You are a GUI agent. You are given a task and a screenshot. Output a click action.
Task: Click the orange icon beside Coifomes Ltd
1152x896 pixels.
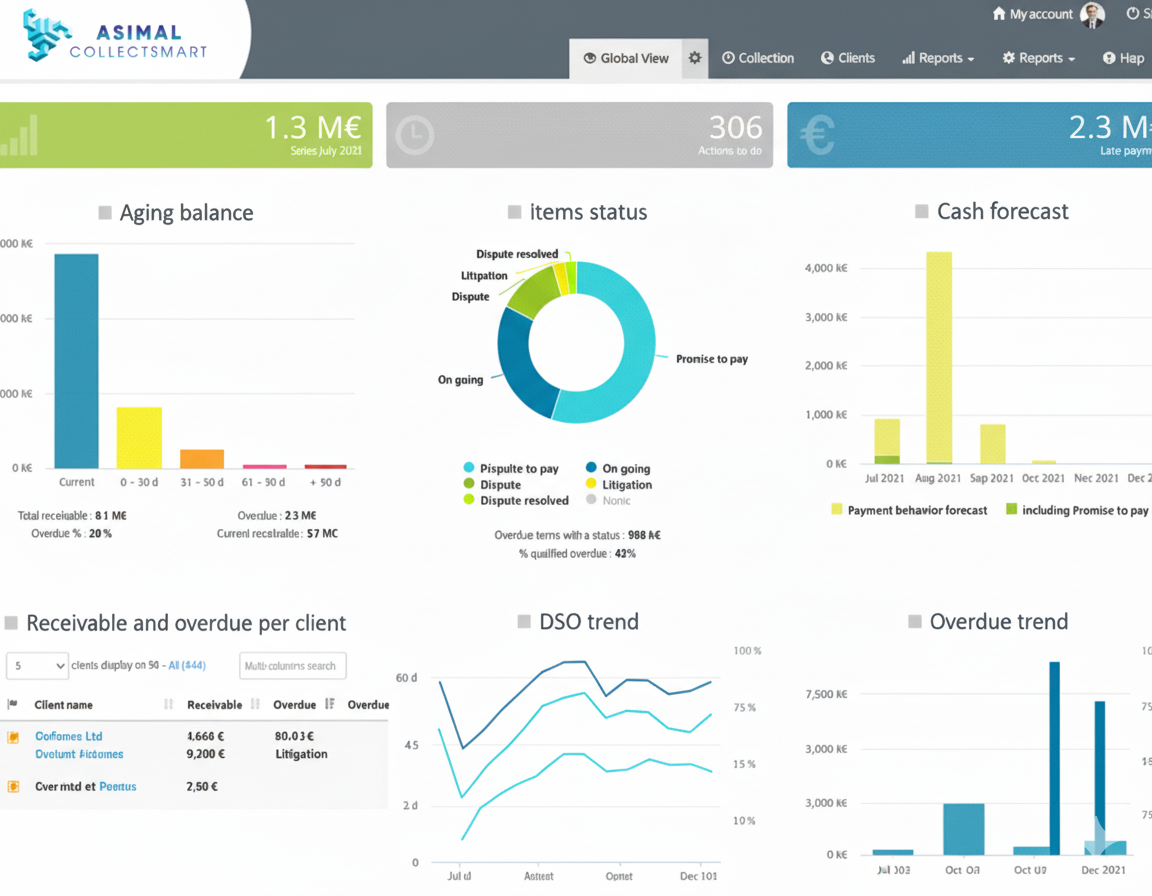[x=14, y=737]
